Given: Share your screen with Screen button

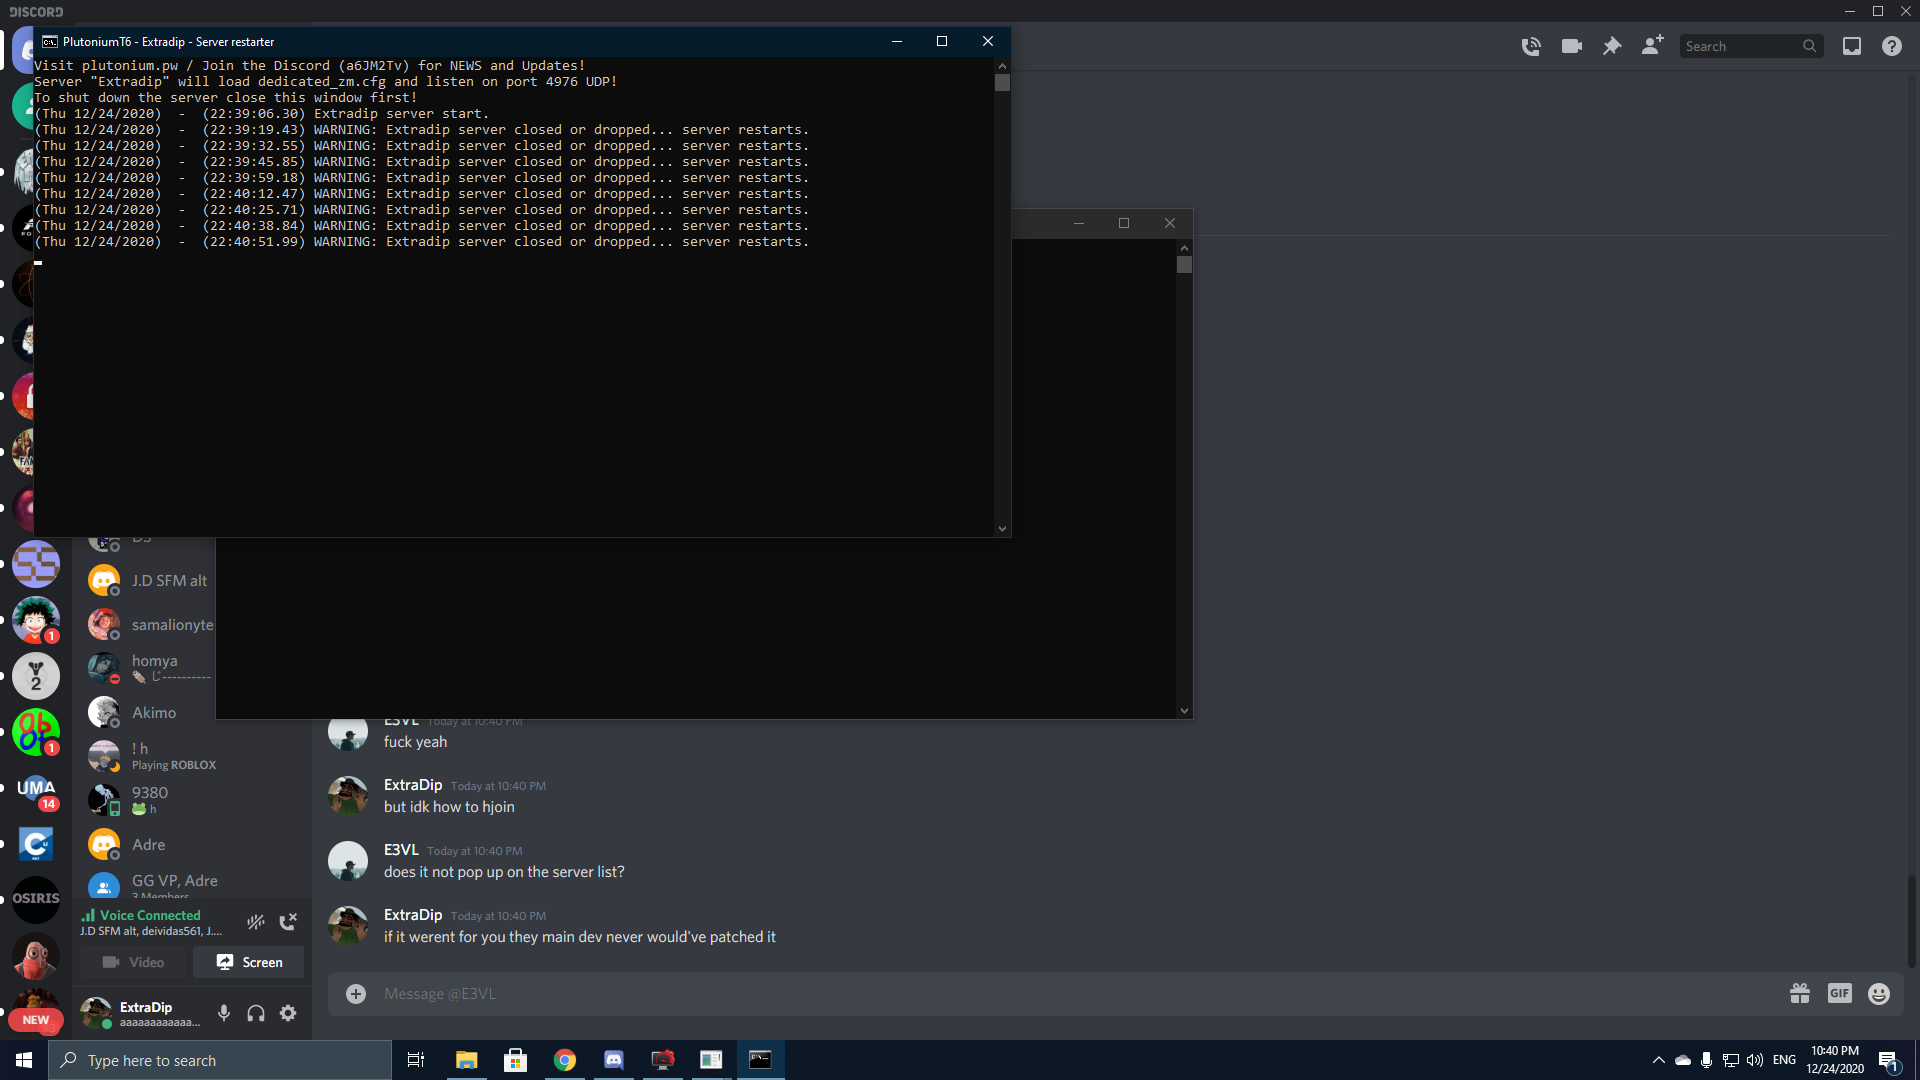Looking at the screenshot, I should pyautogui.click(x=249, y=962).
